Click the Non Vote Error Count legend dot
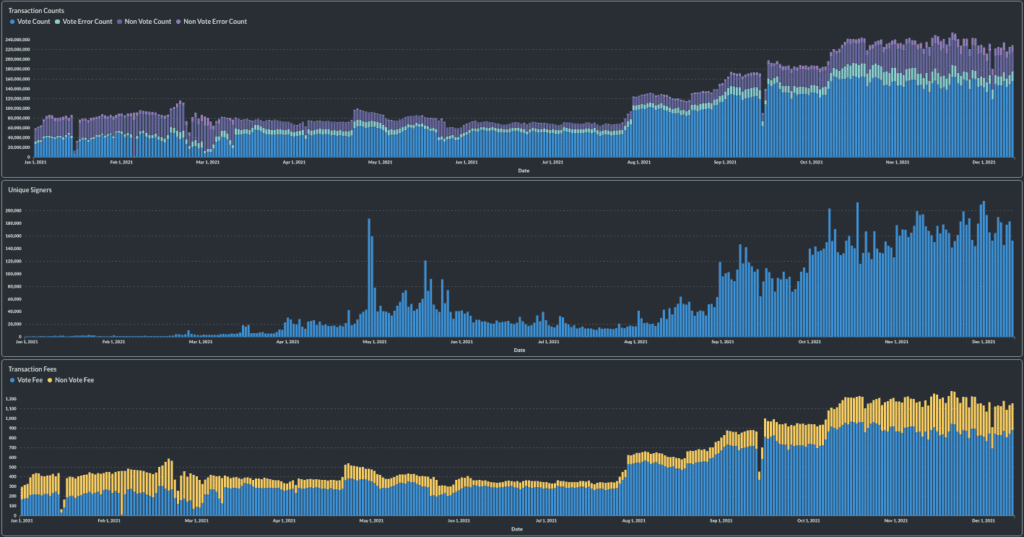 click(179, 21)
